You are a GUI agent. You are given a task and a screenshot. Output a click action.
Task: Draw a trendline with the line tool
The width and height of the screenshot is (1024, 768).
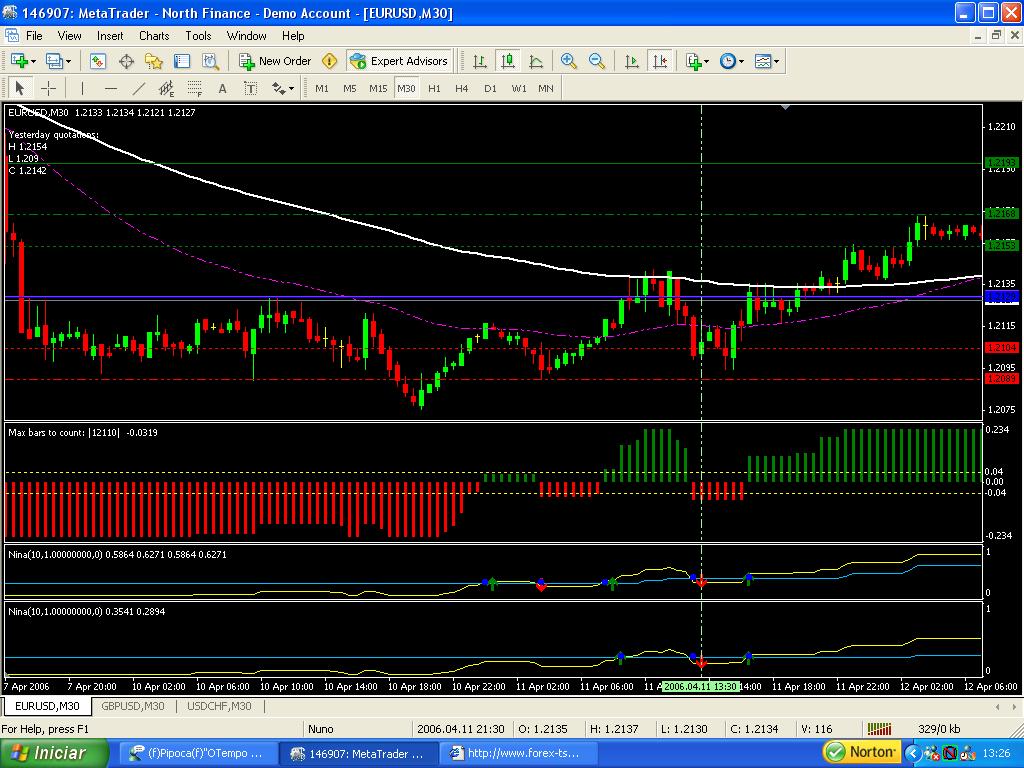(139, 88)
